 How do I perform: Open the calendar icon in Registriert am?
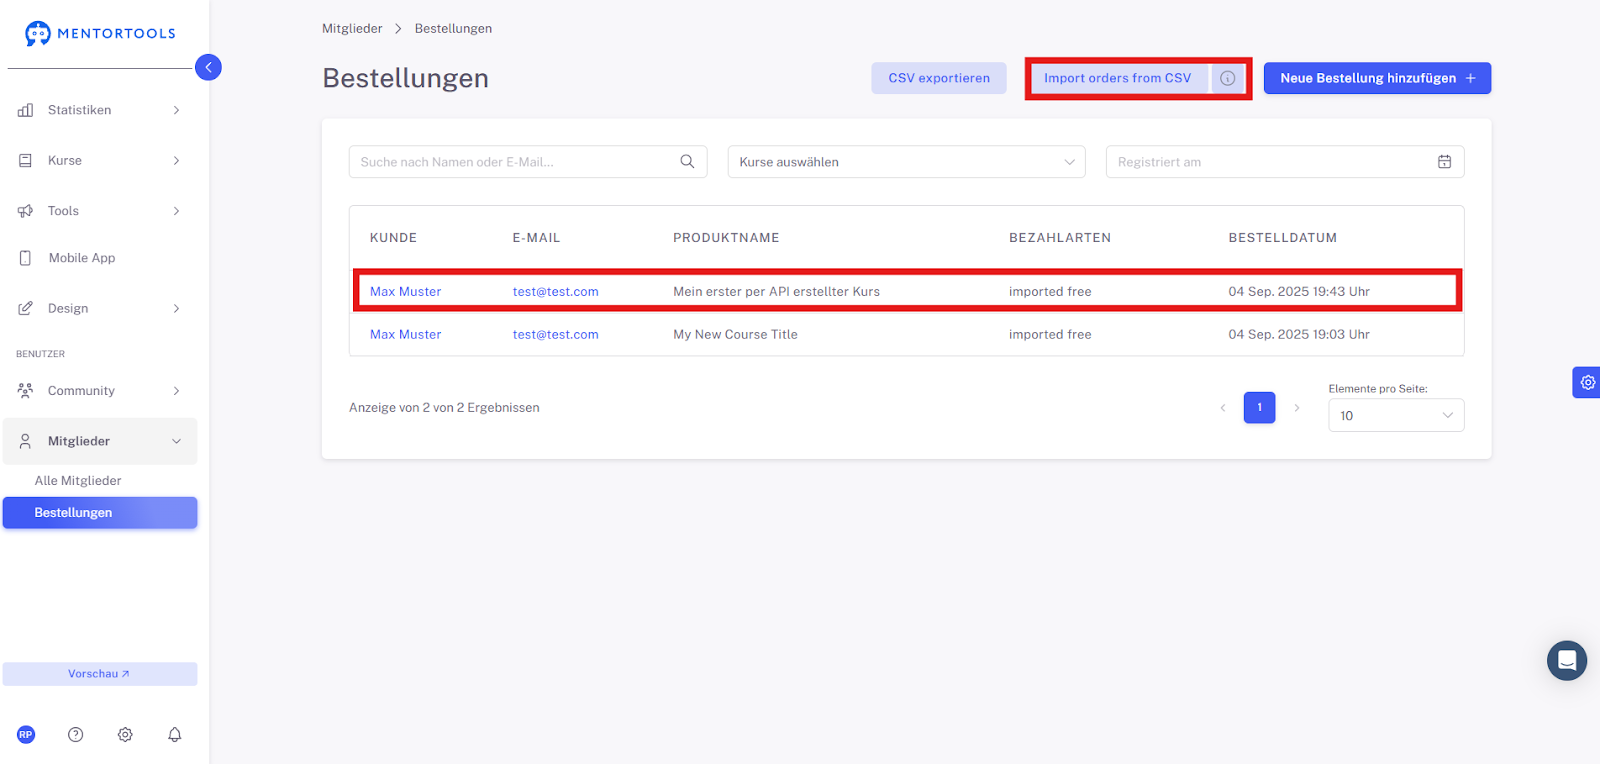pyautogui.click(x=1444, y=162)
